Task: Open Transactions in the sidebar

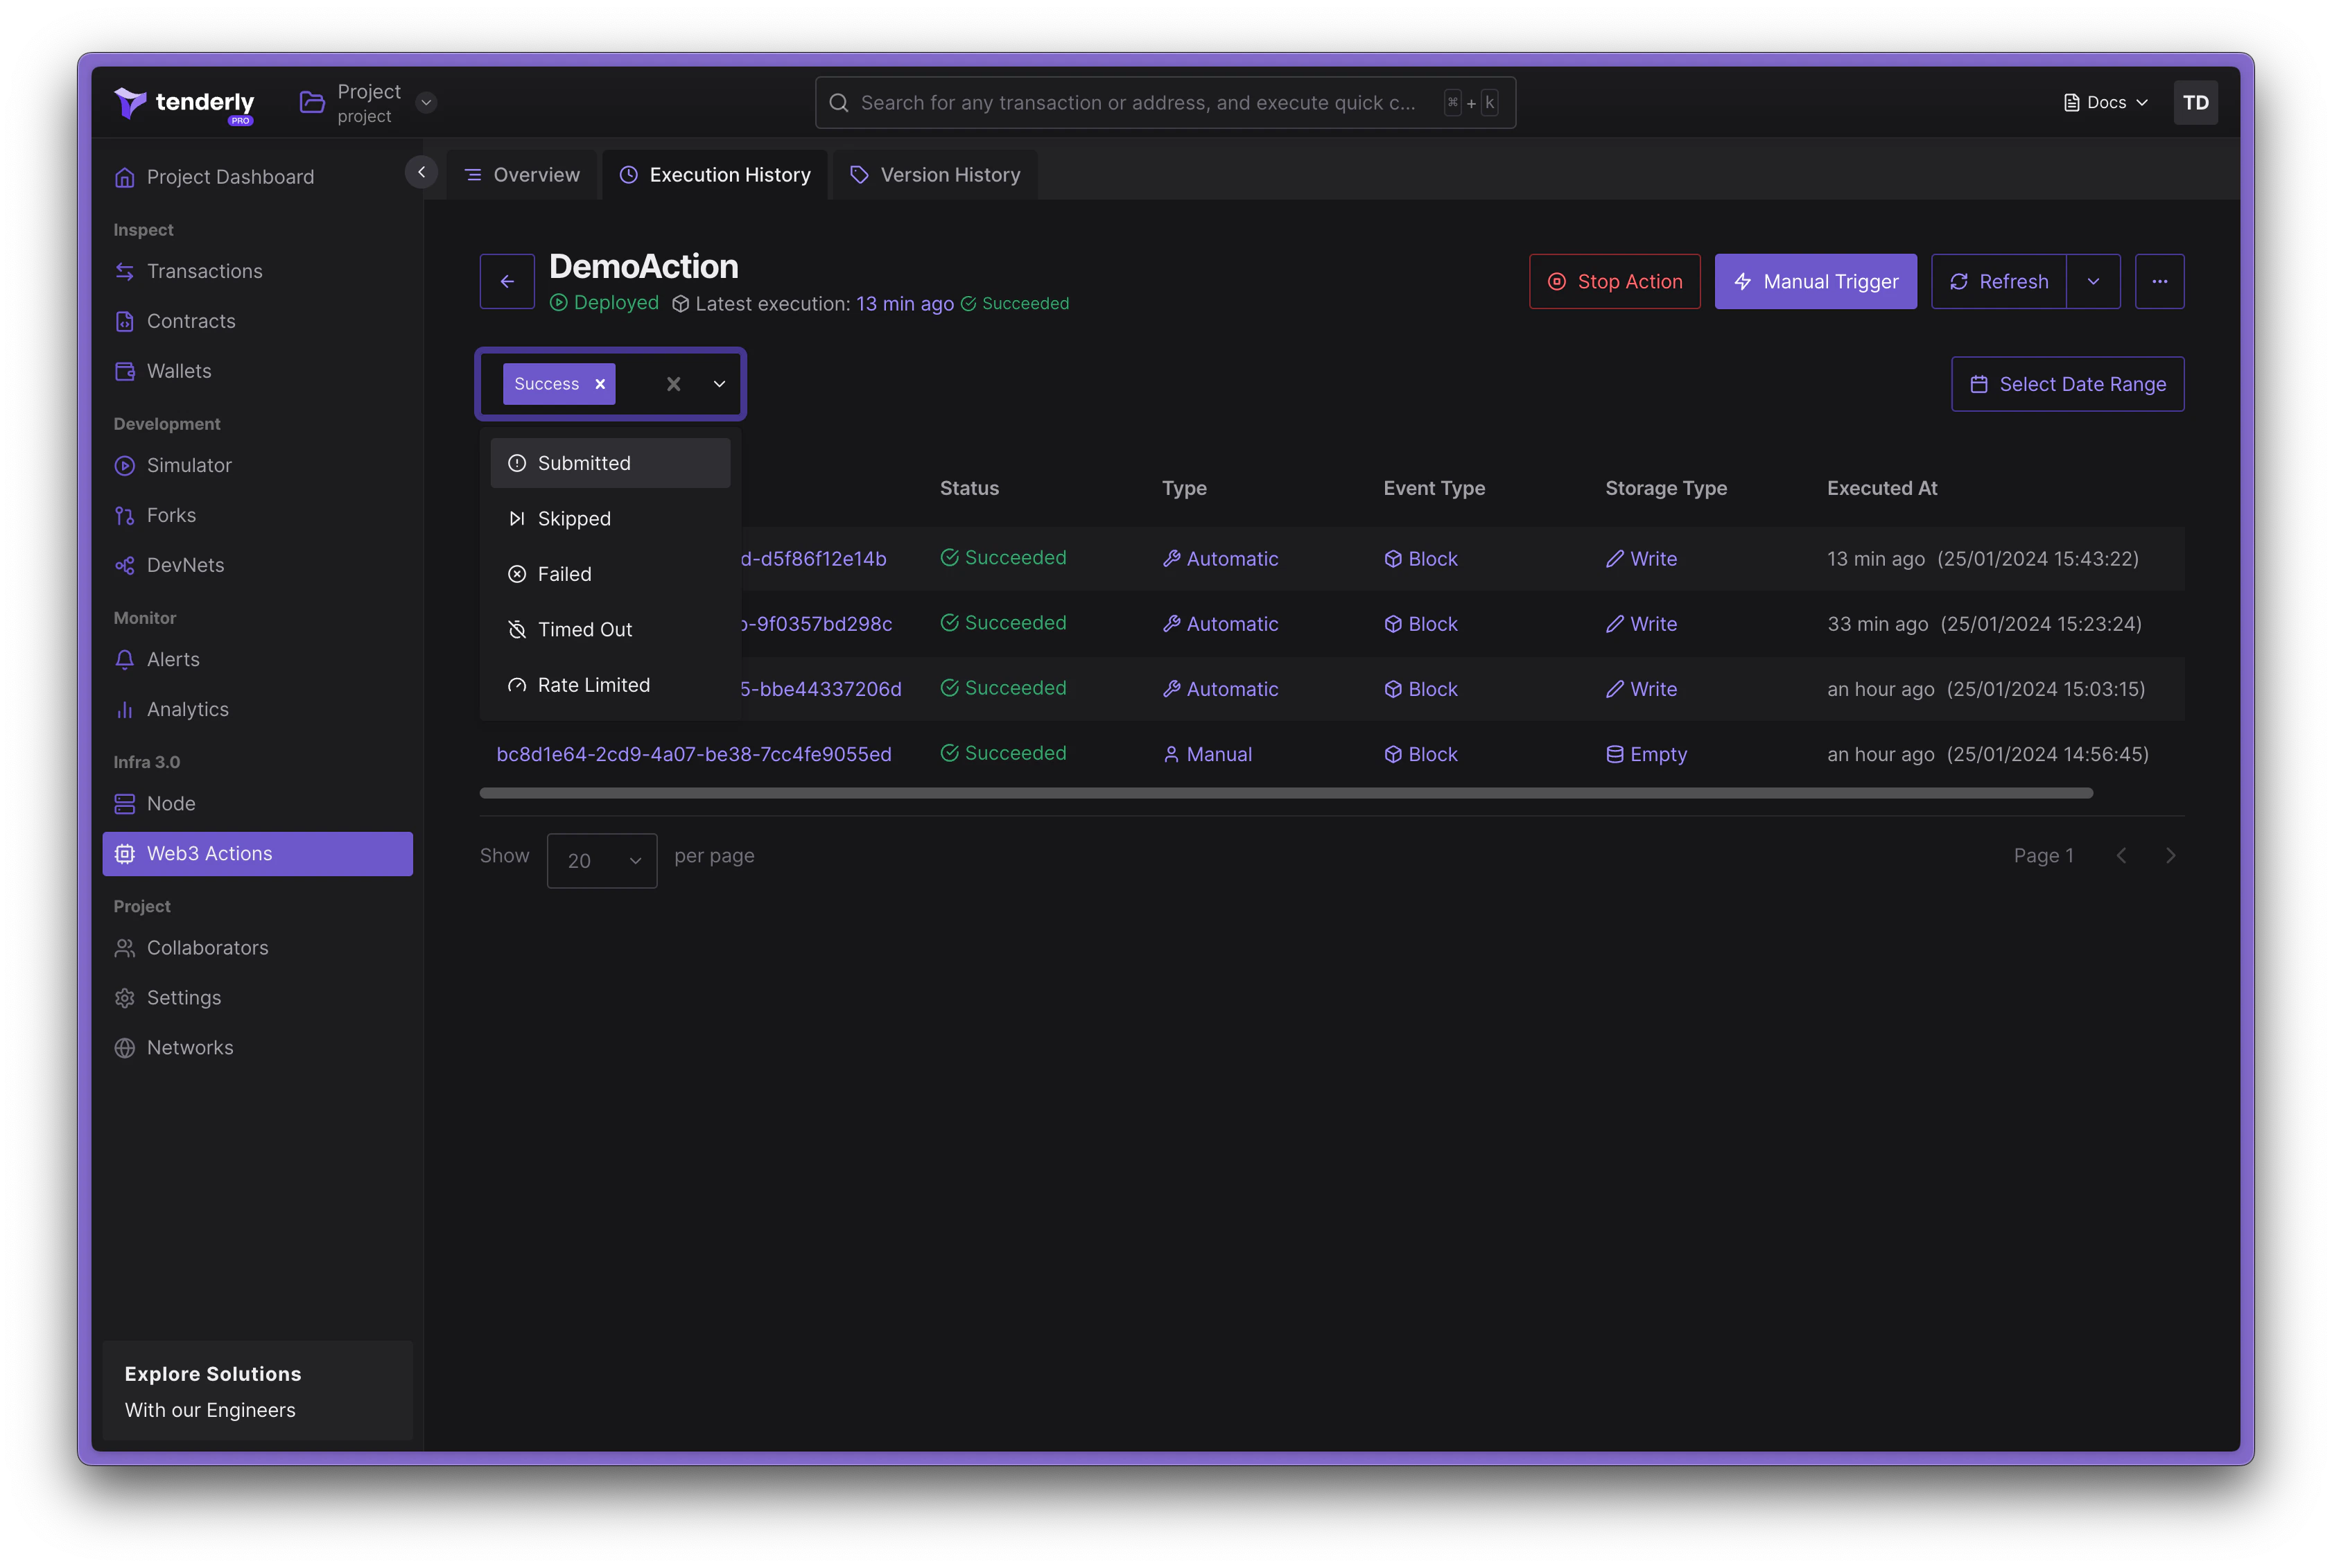Action: pos(204,271)
